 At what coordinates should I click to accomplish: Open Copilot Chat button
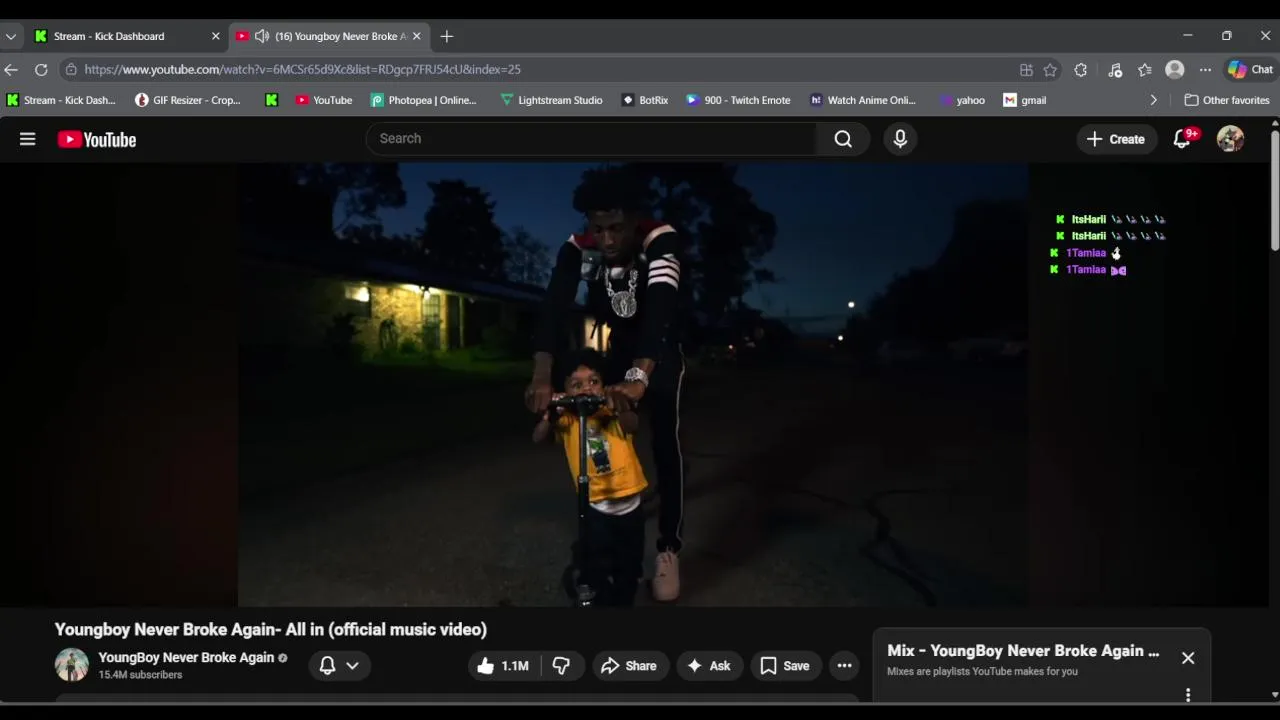(x=1250, y=70)
